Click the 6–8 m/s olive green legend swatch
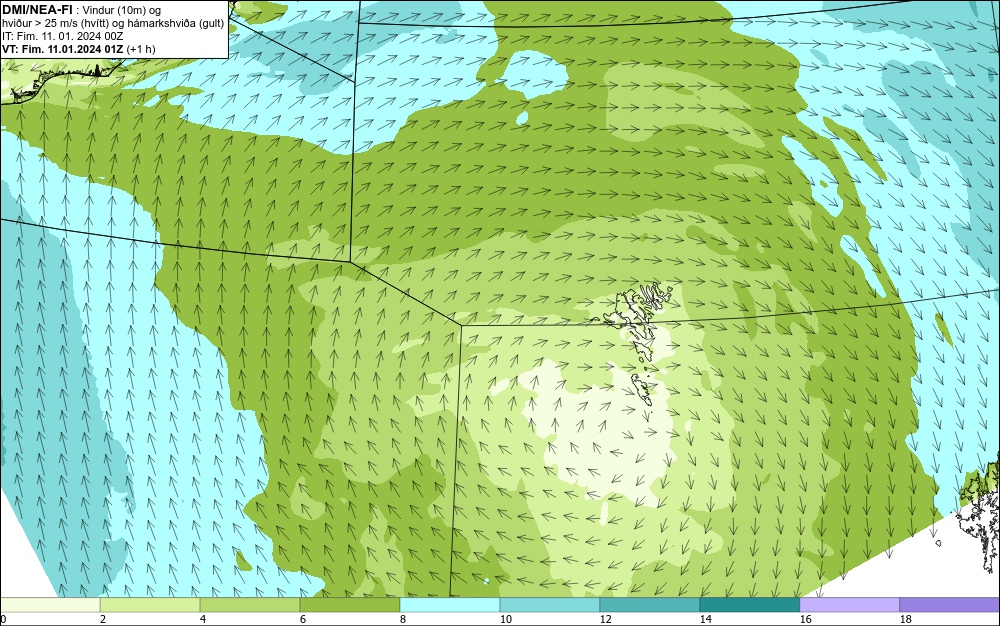 [x=350, y=604]
